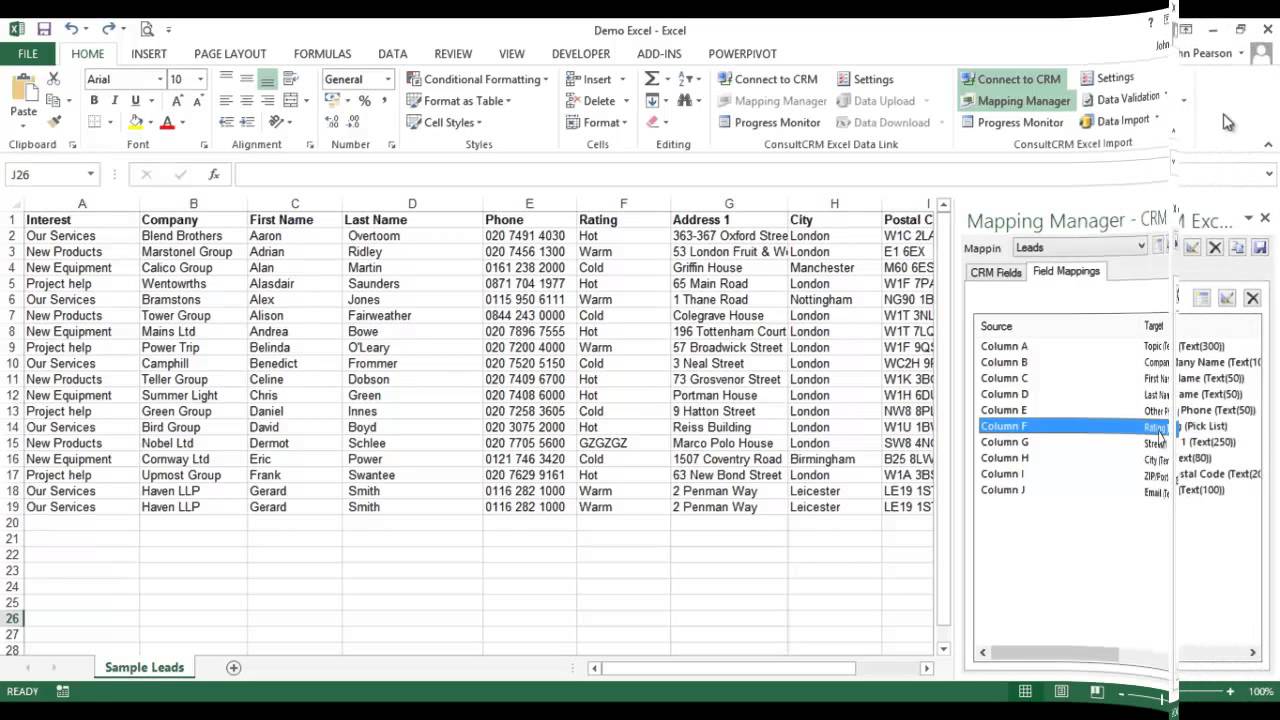Click the chart icon beside Leads dropdown
Image resolution: width=1280 pixels, height=720 pixels.
click(1193, 247)
